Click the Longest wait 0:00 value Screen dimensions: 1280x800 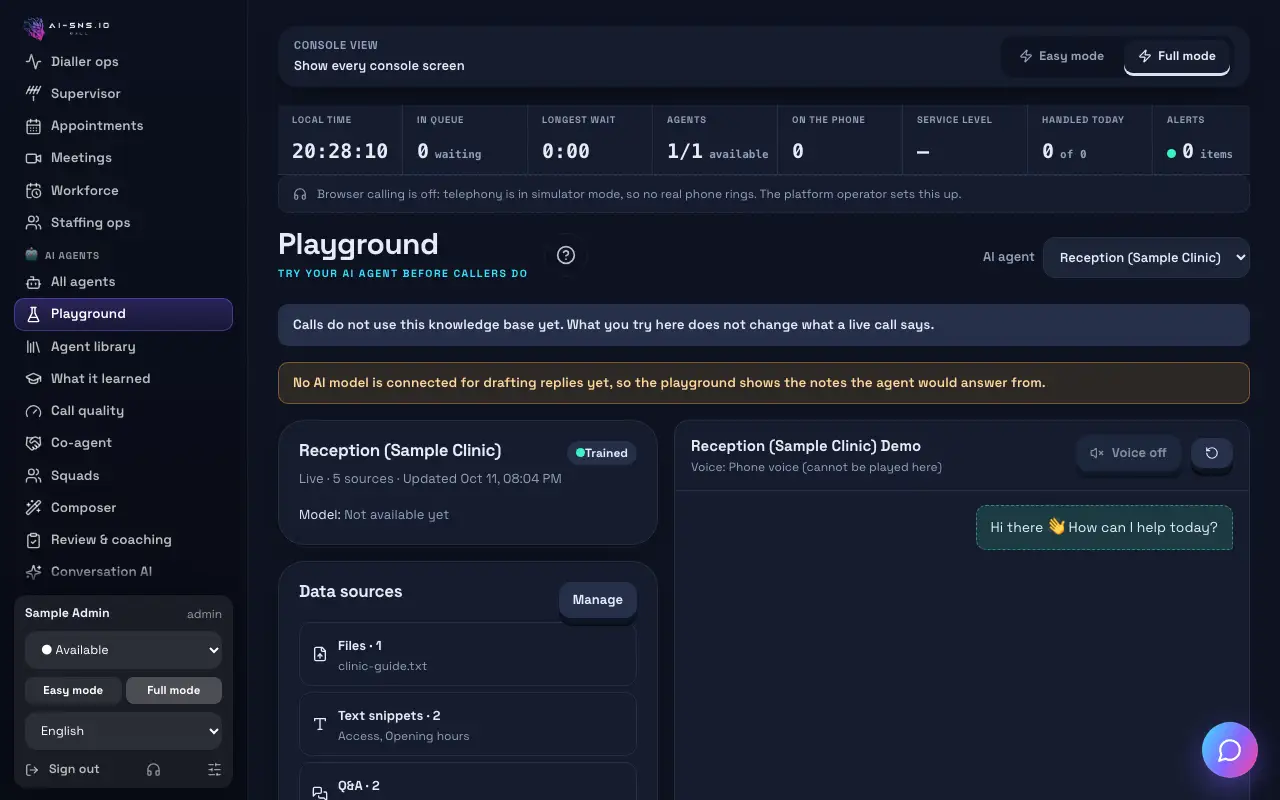point(566,151)
